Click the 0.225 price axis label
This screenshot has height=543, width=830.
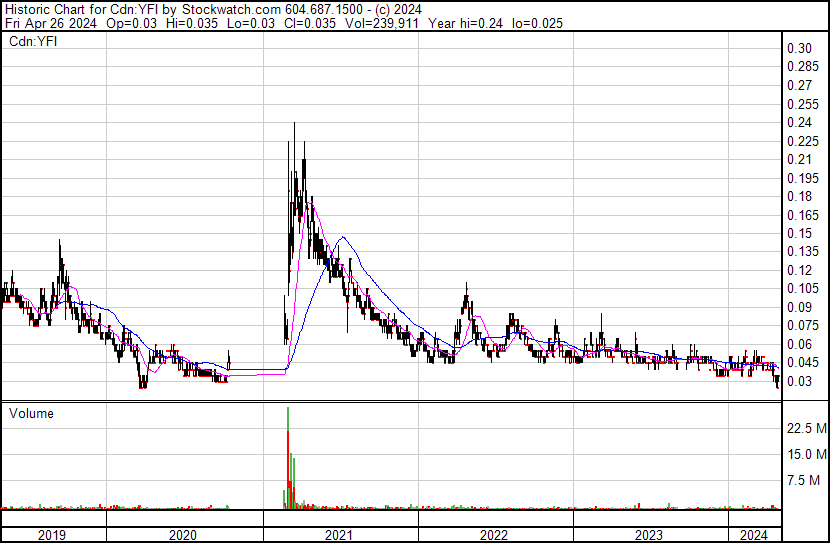[x=802, y=141]
